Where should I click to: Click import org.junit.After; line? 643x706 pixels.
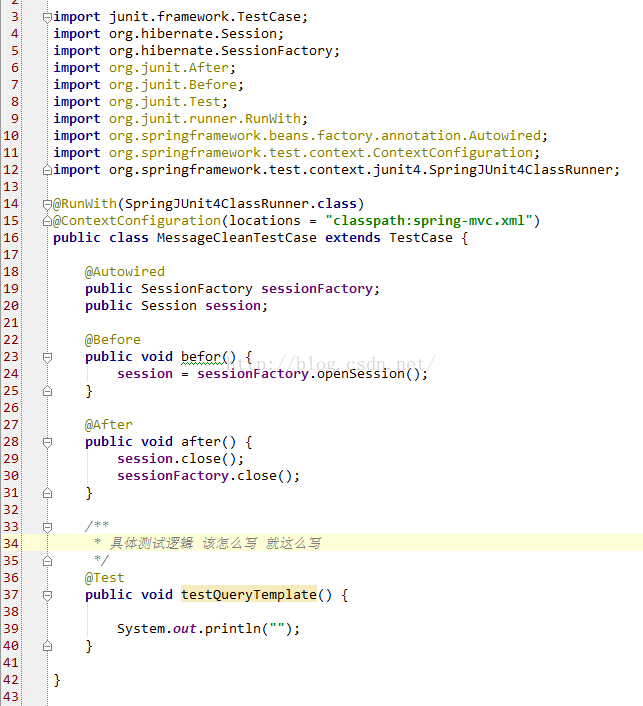tap(145, 68)
